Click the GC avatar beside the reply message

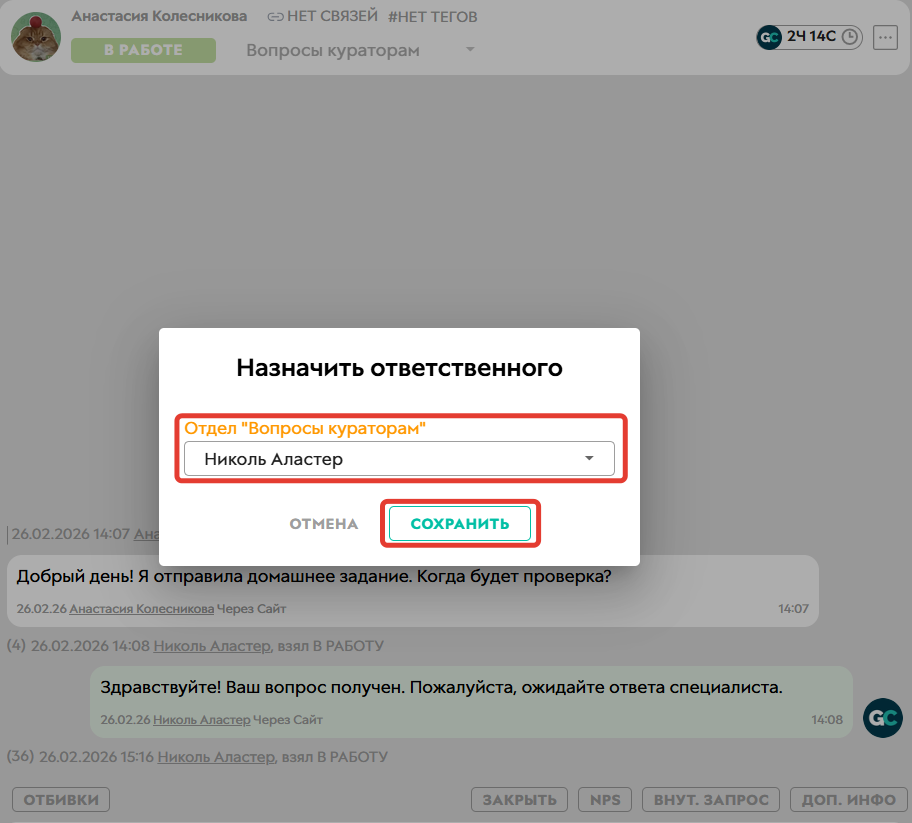(882, 718)
